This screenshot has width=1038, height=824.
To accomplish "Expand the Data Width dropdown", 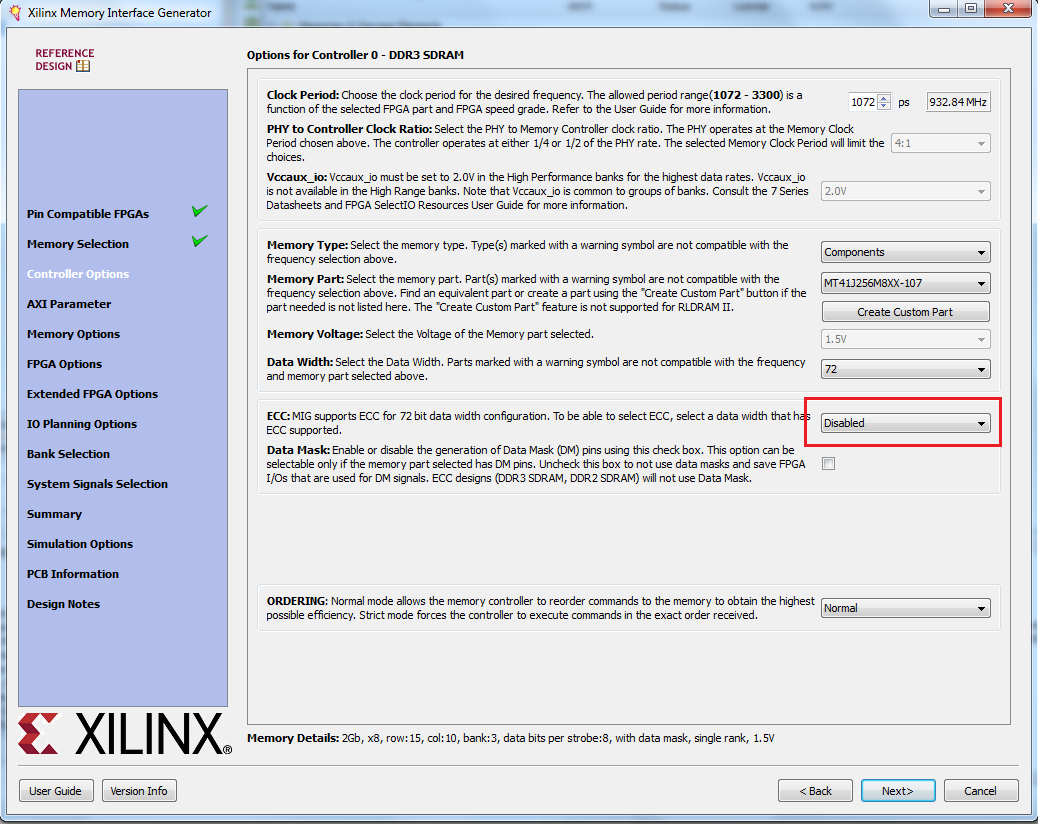I will 905,369.
